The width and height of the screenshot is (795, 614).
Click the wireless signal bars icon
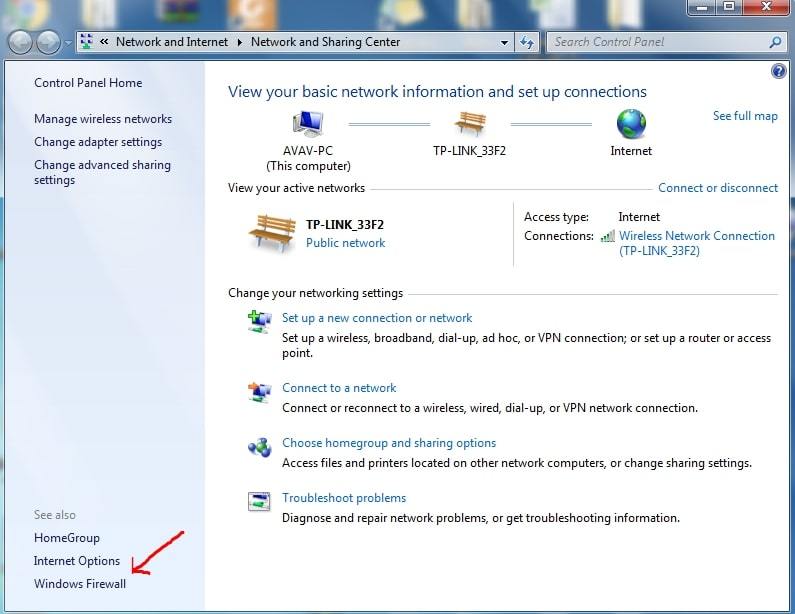point(607,236)
